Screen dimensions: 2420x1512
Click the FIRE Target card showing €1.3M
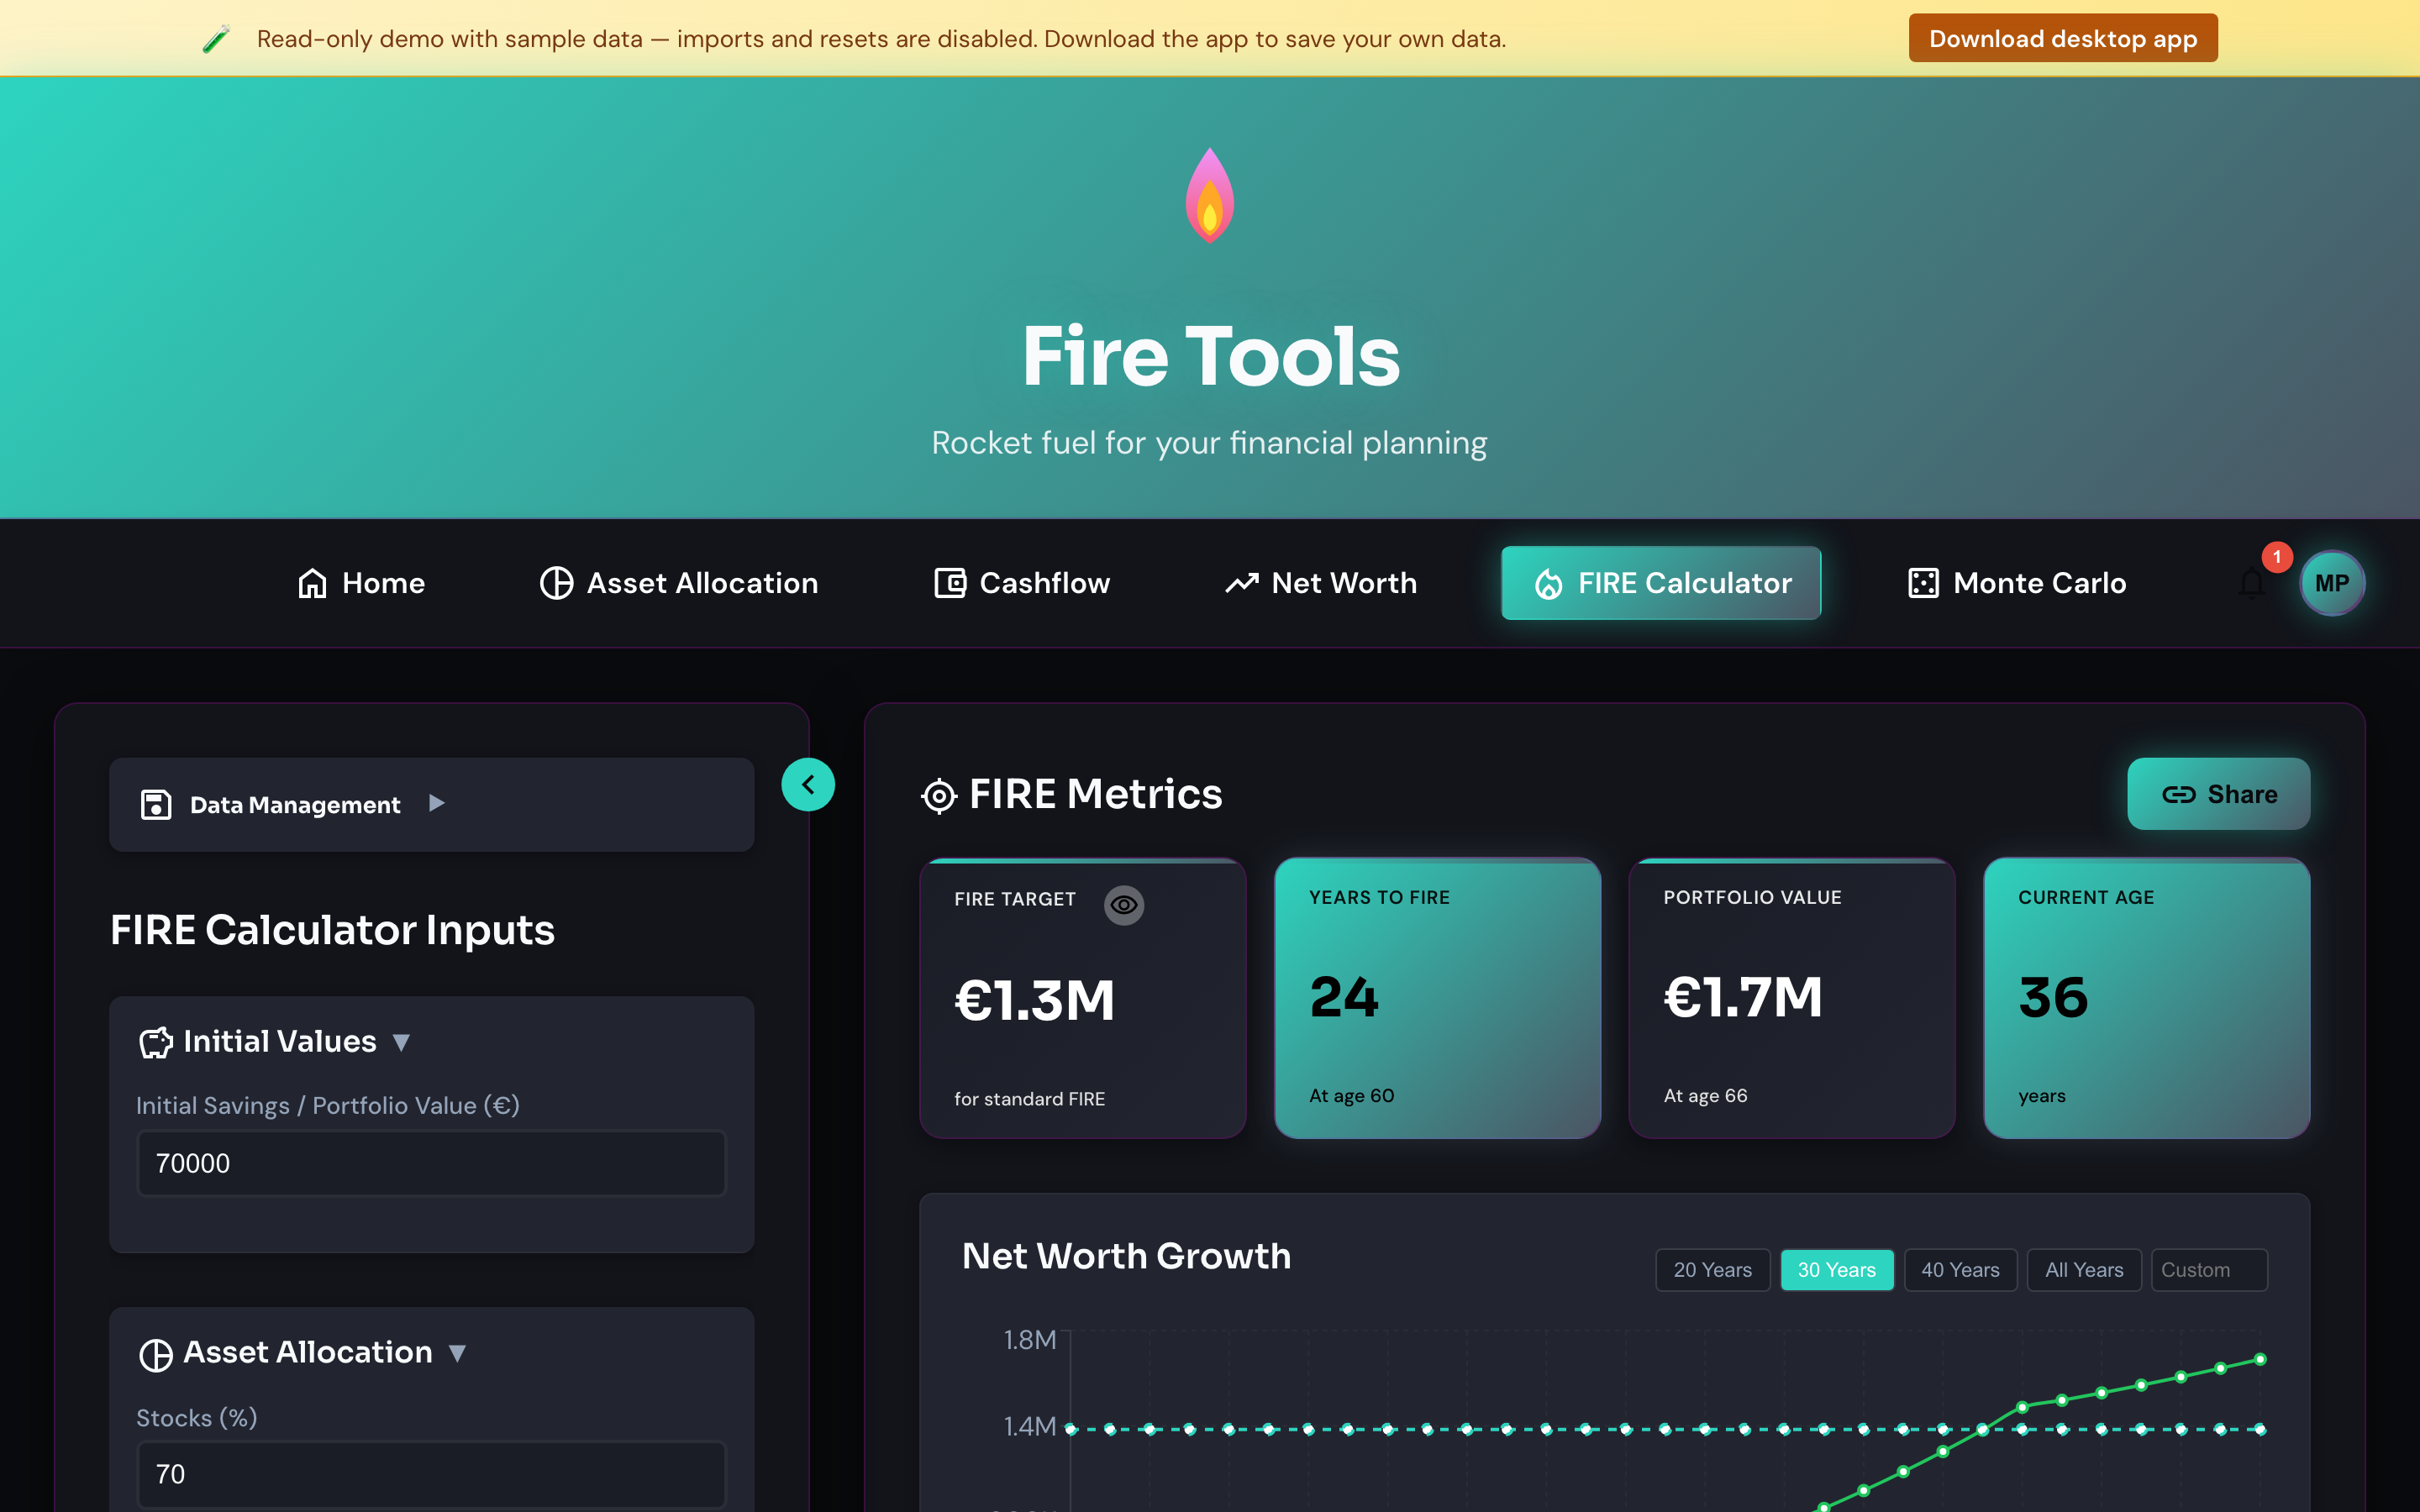(x=1082, y=998)
